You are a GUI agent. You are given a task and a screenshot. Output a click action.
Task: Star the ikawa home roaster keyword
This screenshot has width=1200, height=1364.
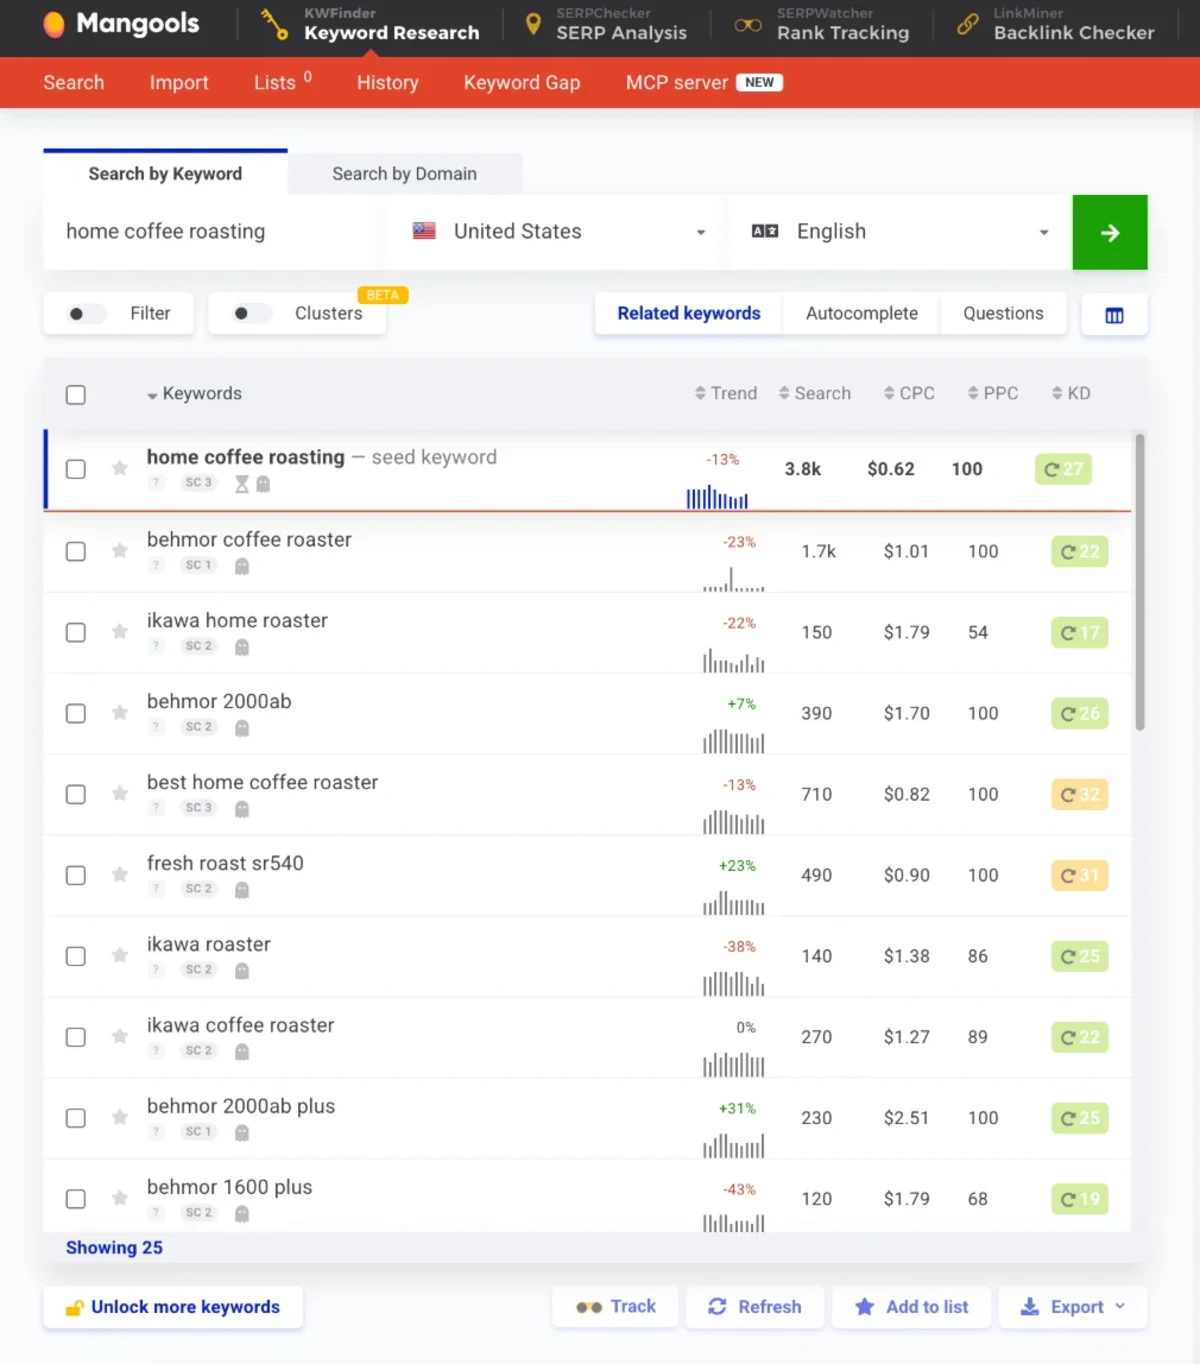point(119,631)
